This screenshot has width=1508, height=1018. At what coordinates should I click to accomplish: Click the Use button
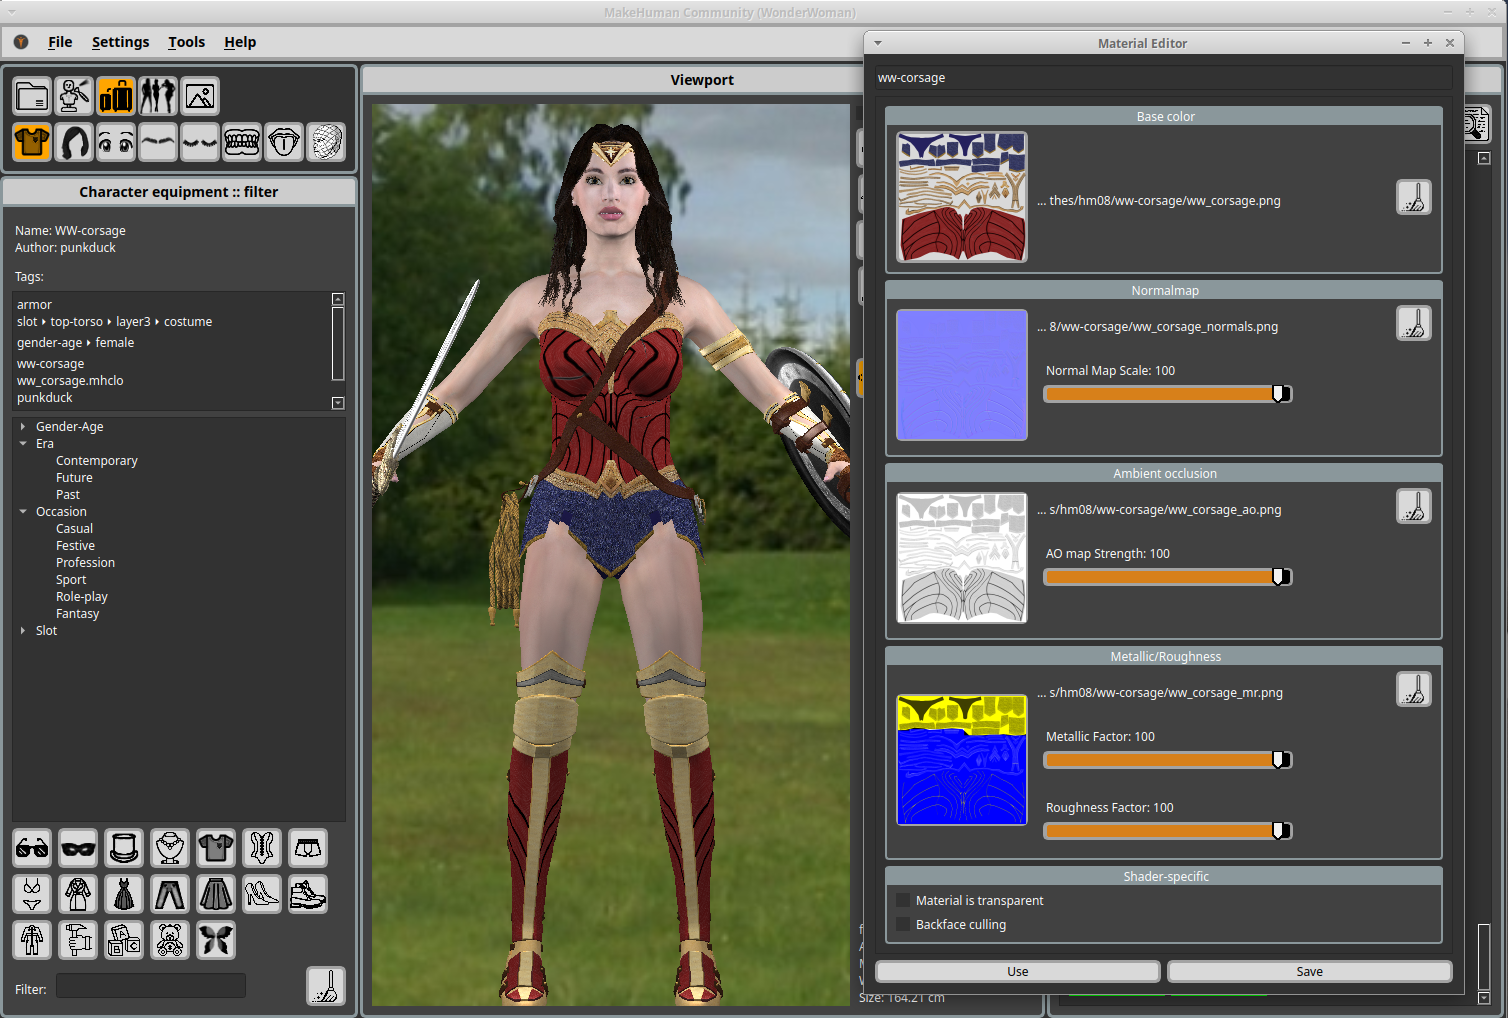[1017, 971]
